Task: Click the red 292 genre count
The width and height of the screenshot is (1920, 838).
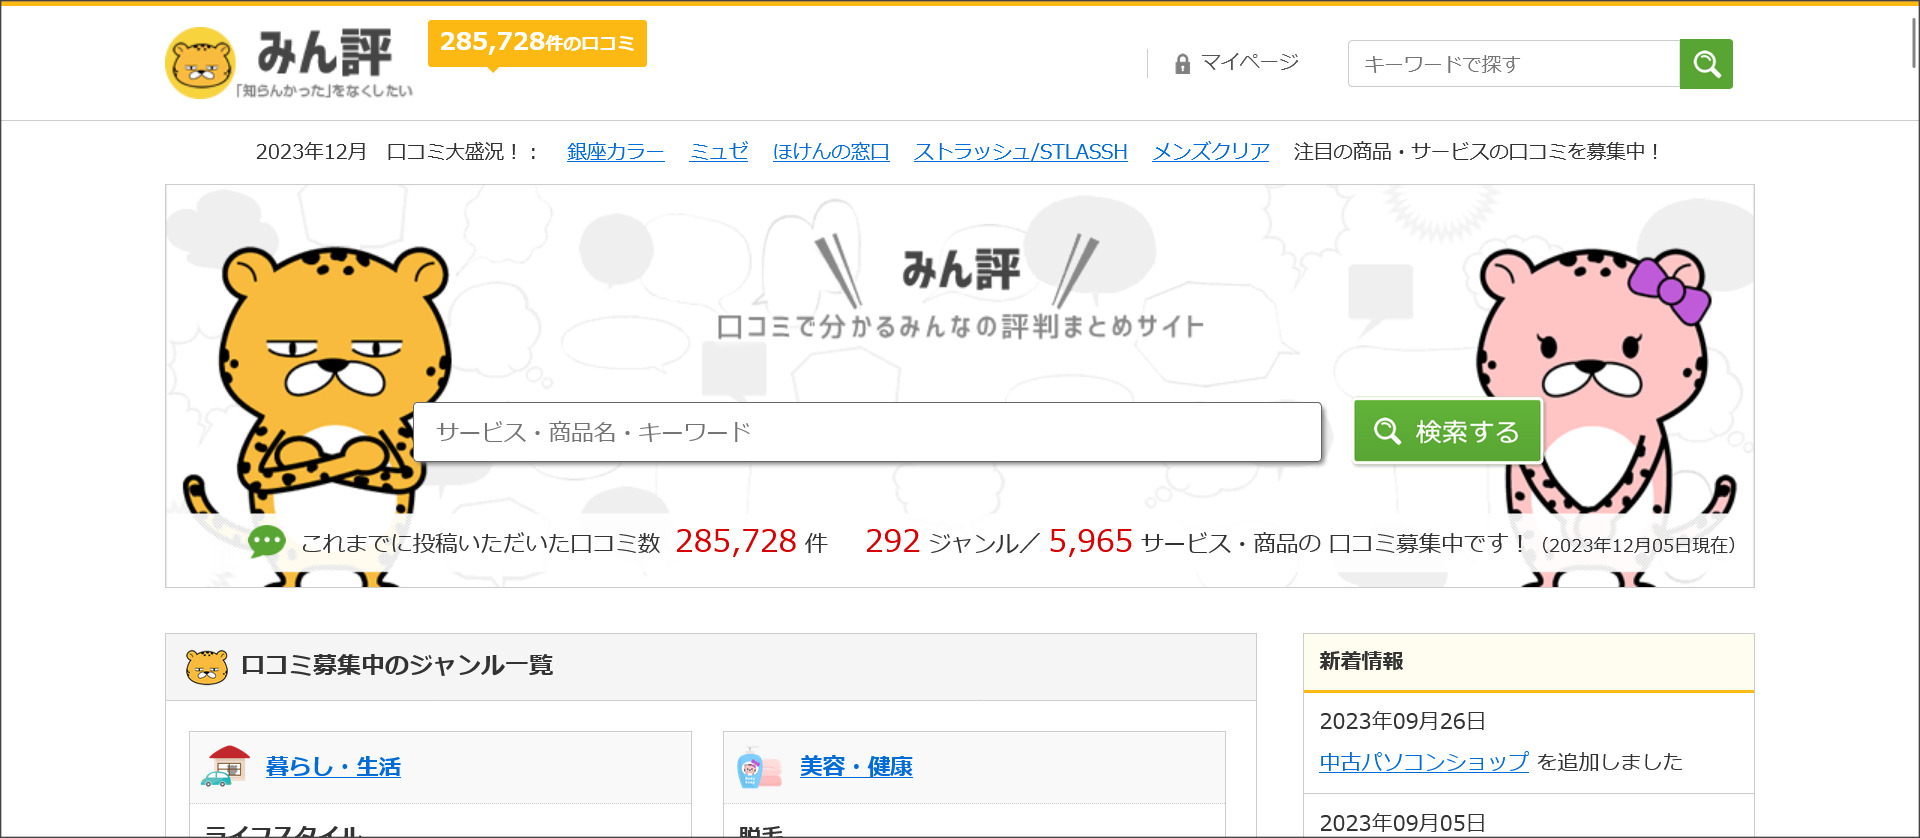Action: click(x=892, y=541)
